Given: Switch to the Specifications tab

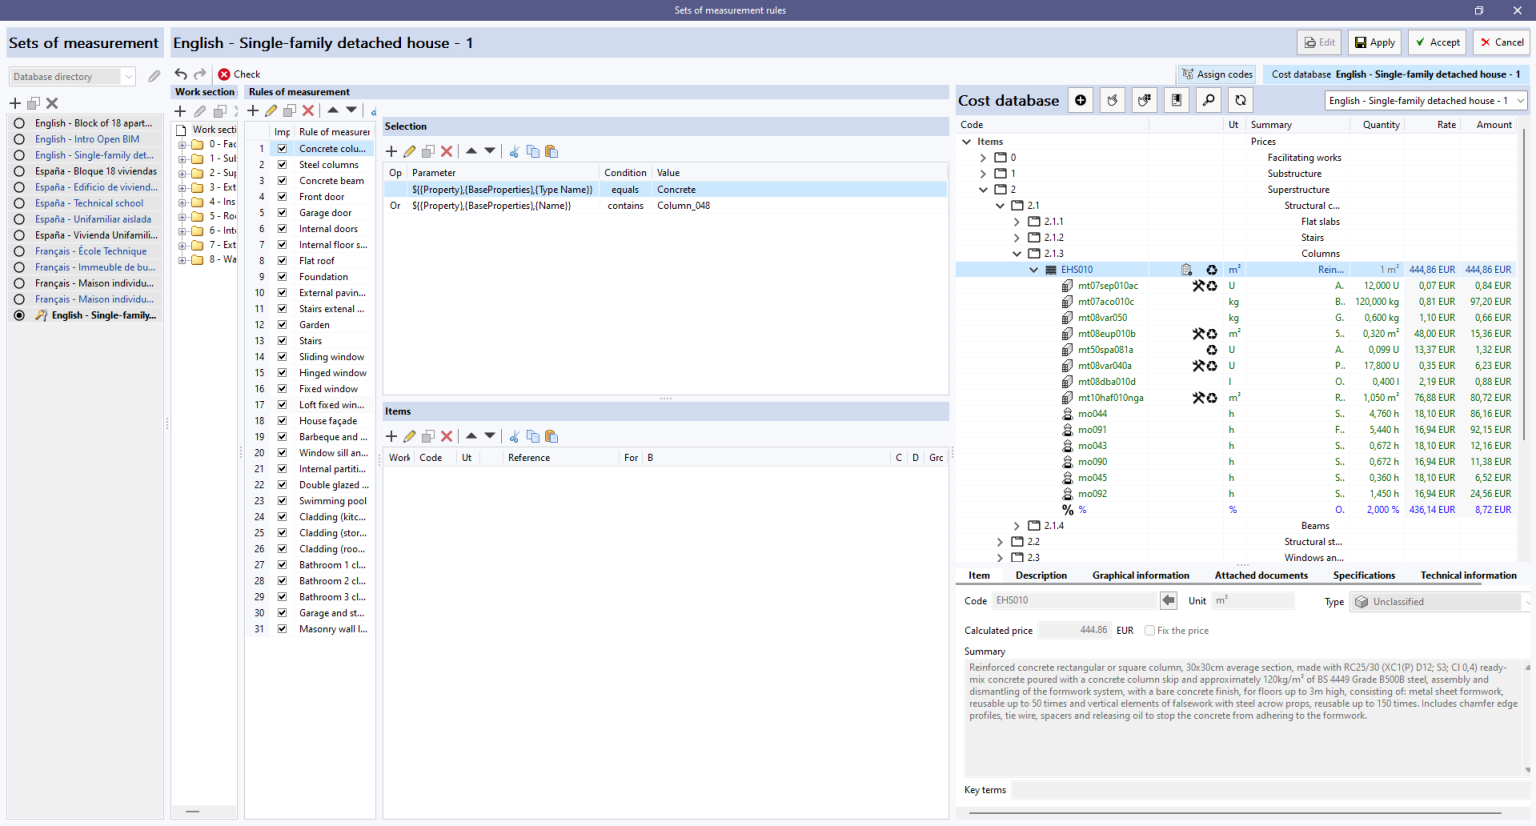Looking at the screenshot, I should point(1364,575).
